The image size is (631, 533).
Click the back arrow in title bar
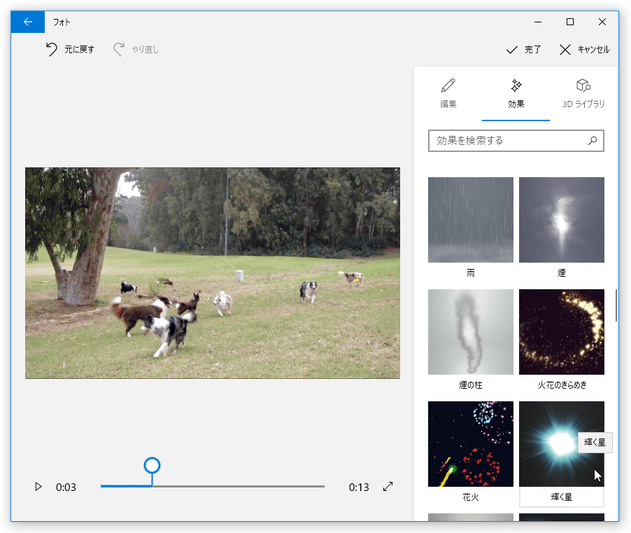click(27, 21)
